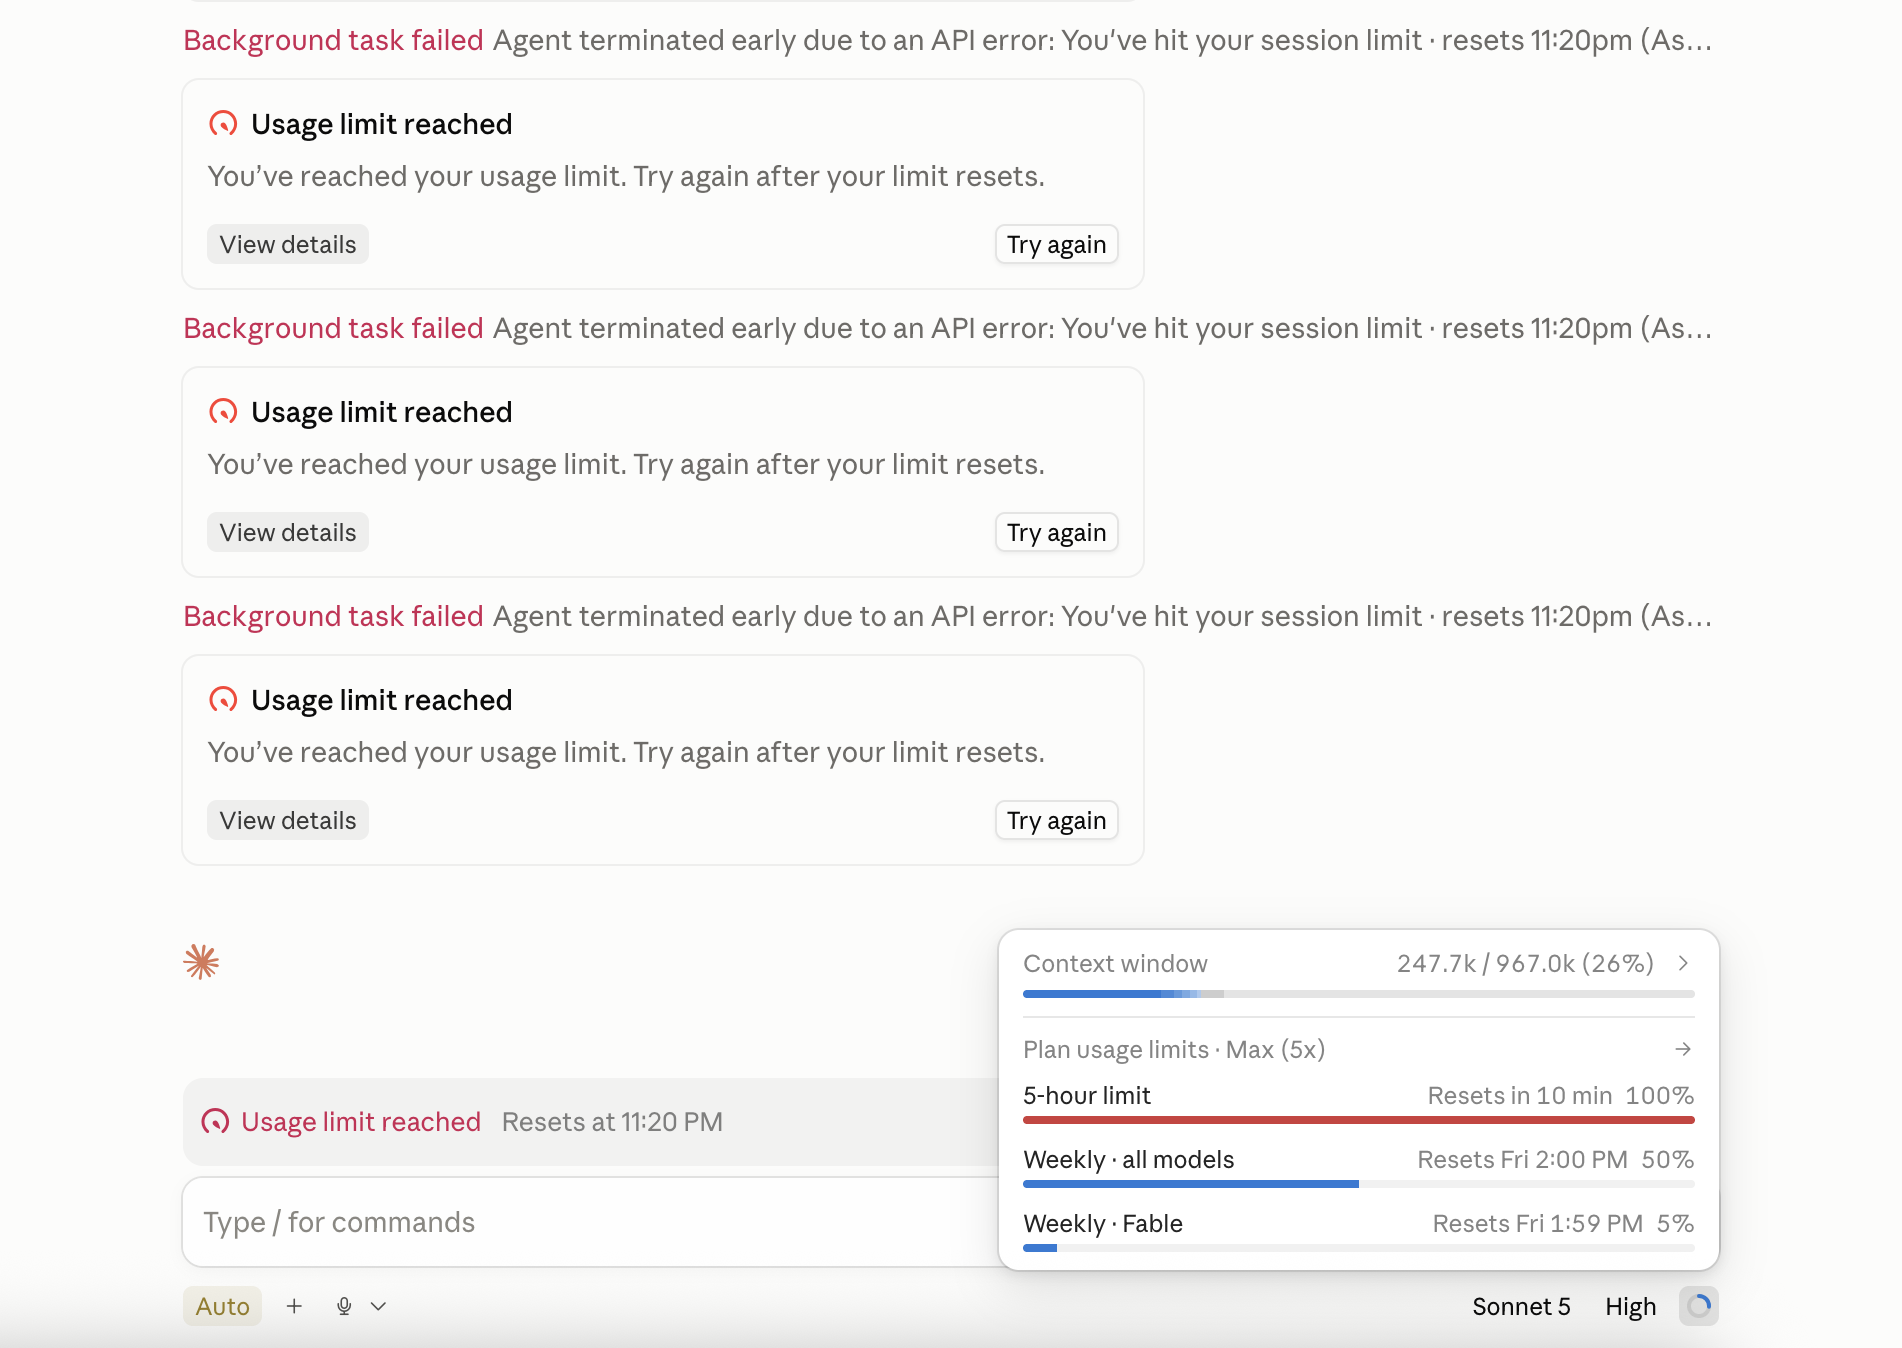Click the third card's usage limit gauge icon
Image resolution: width=1902 pixels, height=1348 pixels.
tap(223, 700)
